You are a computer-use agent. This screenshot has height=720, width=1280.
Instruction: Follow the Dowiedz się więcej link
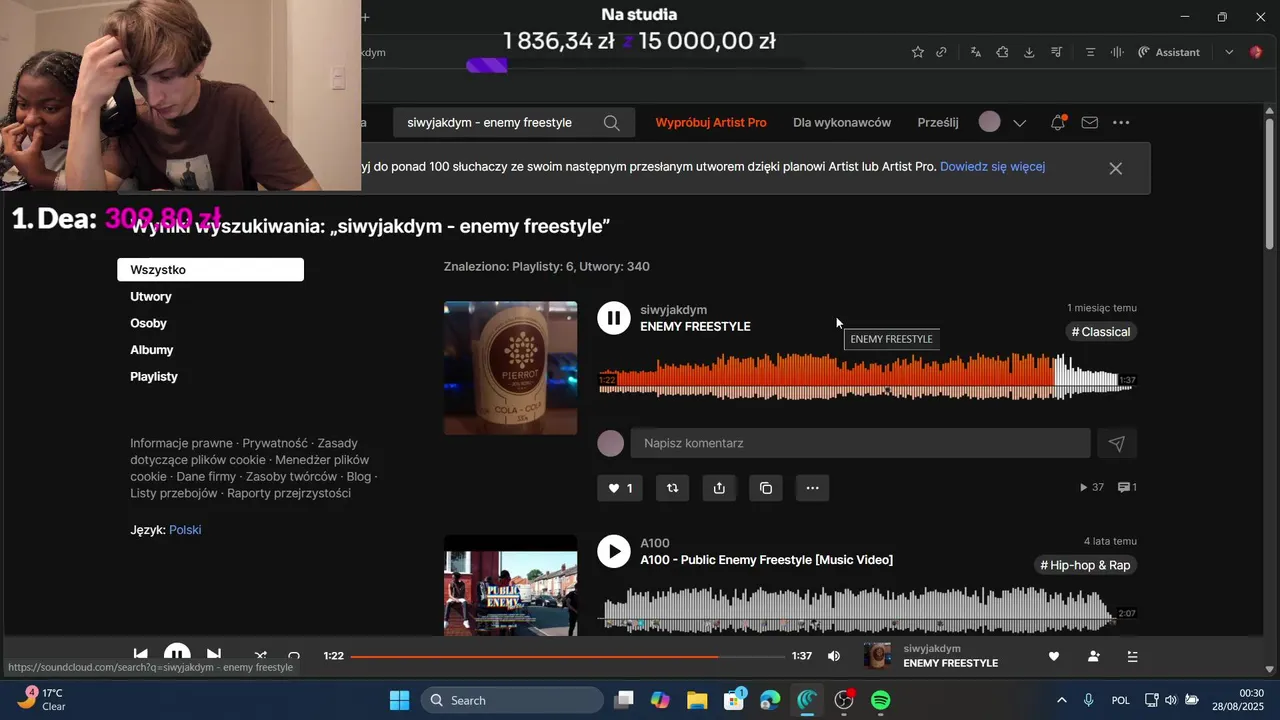click(992, 167)
